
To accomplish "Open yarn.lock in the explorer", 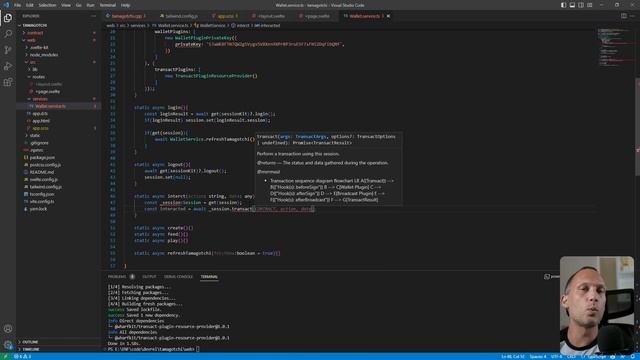I will click(x=58, y=209).
